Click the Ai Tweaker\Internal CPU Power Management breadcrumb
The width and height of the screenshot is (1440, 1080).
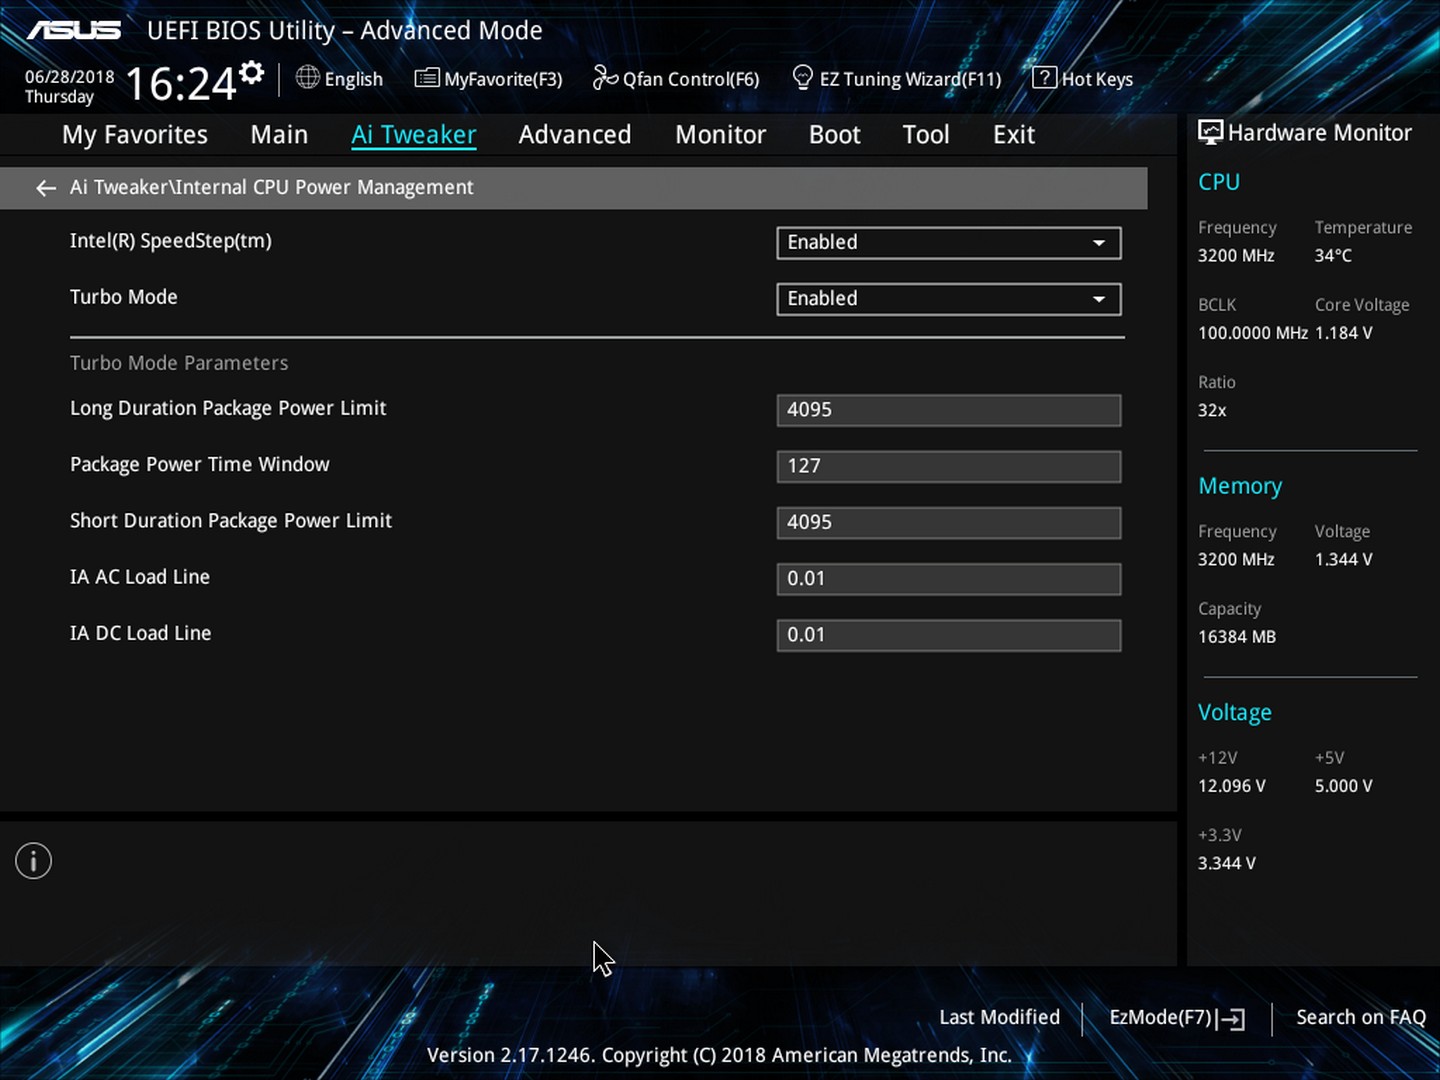click(272, 188)
